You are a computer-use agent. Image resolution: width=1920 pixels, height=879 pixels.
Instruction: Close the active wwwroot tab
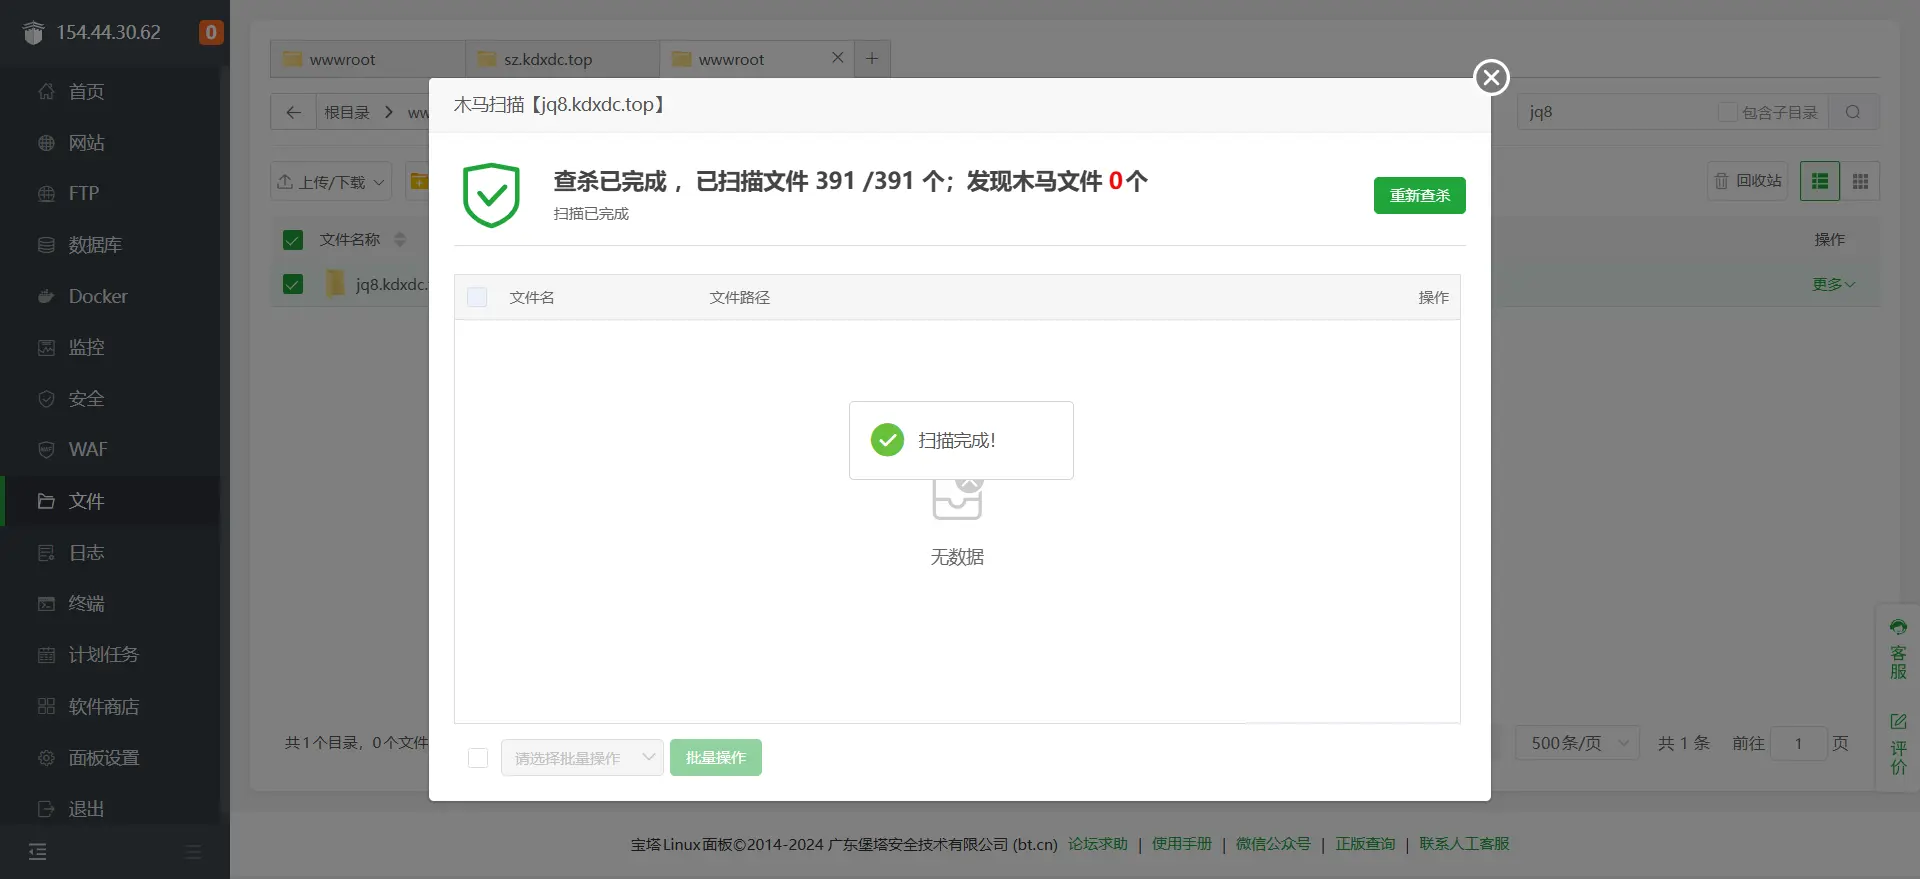pos(838,58)
